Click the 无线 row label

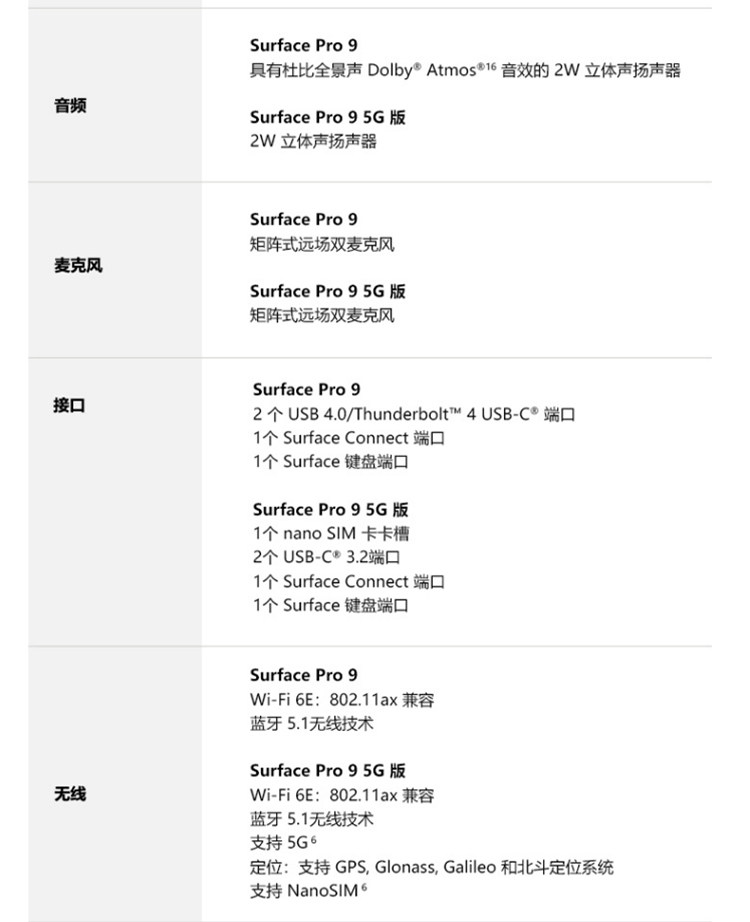tap(70, 794)
